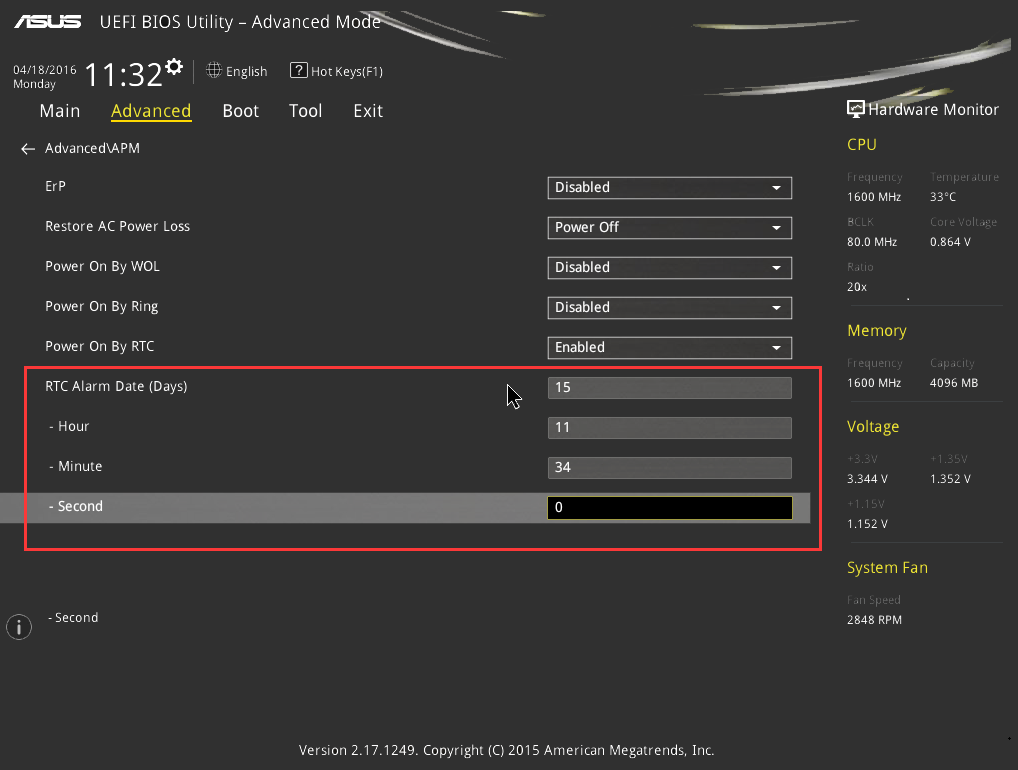
Task: Click the Voltage section heading
Action: pyautogui.click(x=873, y=427)
